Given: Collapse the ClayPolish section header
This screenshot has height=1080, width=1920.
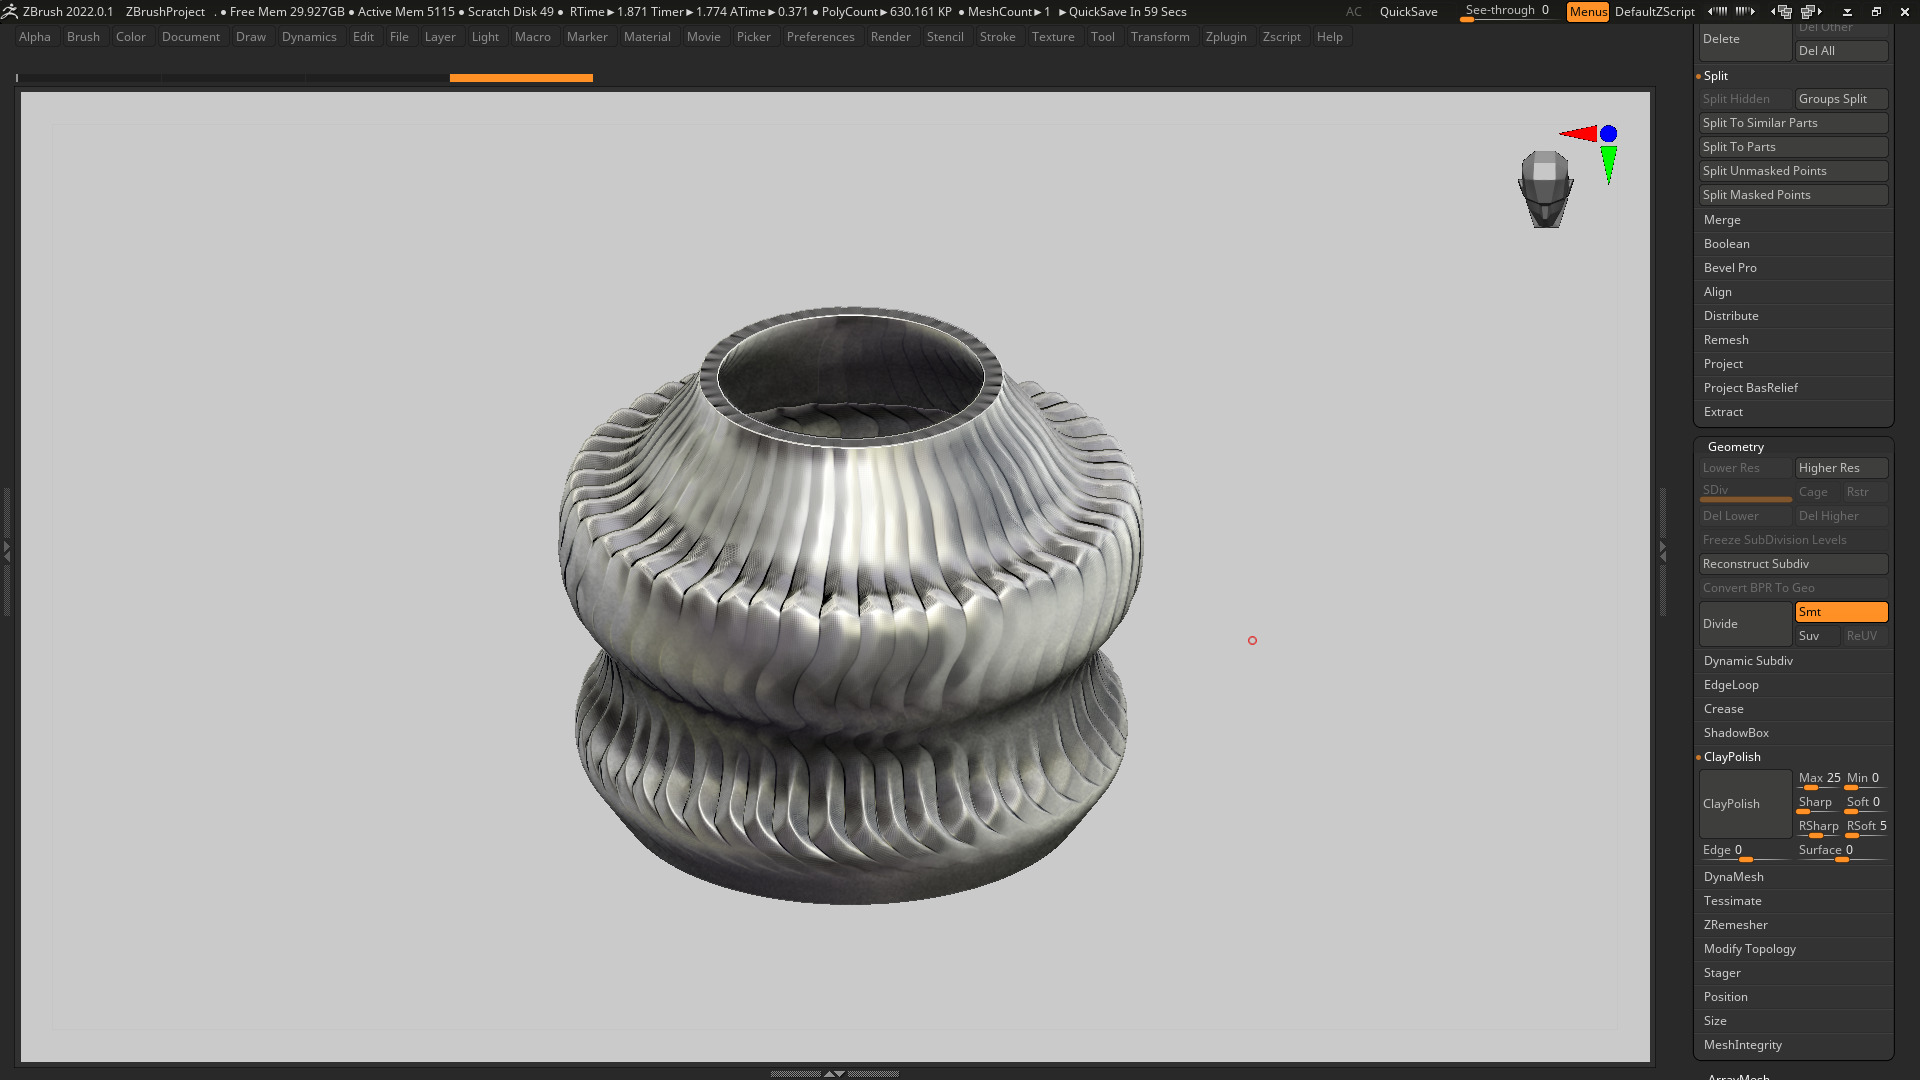Looking at the screenshot, I should point(1732,757).
